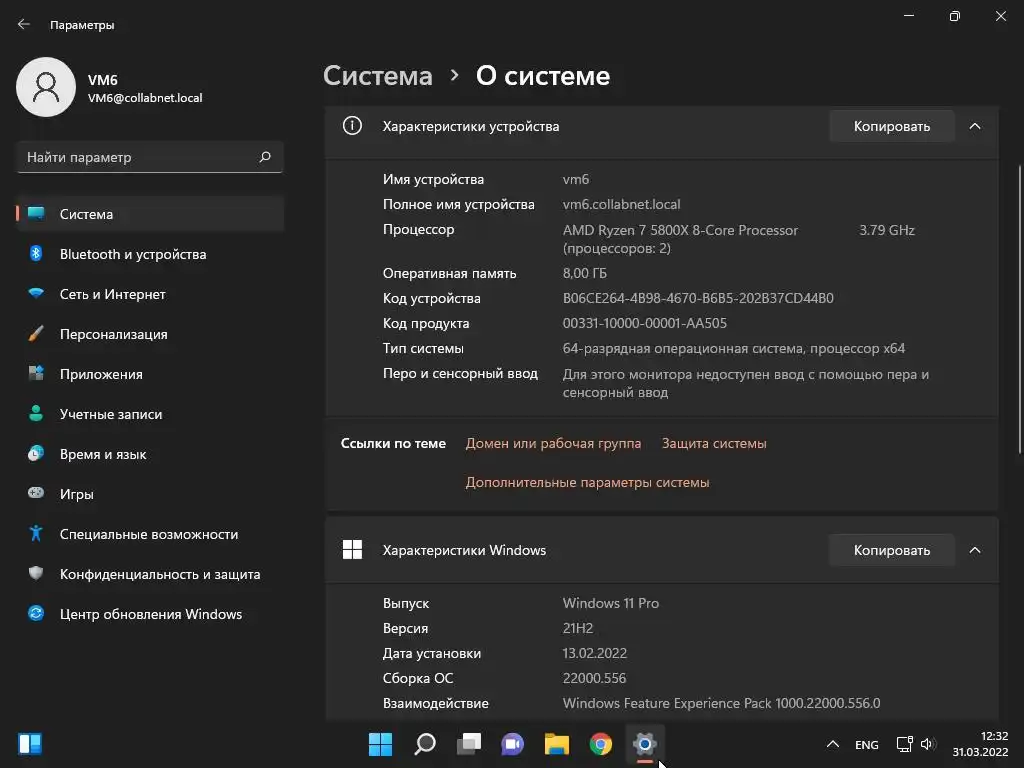Viewport: 1024px width, 768px height.
Task: Click OS build value 22000.556
Action: pos(594,678)
